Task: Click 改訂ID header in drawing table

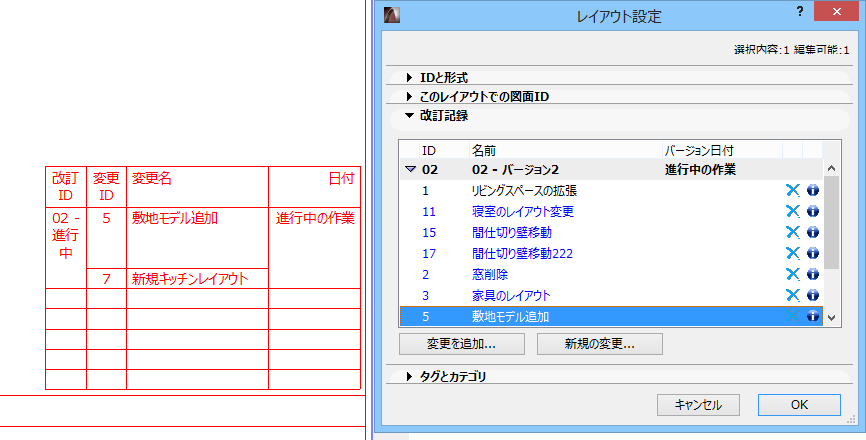Action: click(66, 187)
